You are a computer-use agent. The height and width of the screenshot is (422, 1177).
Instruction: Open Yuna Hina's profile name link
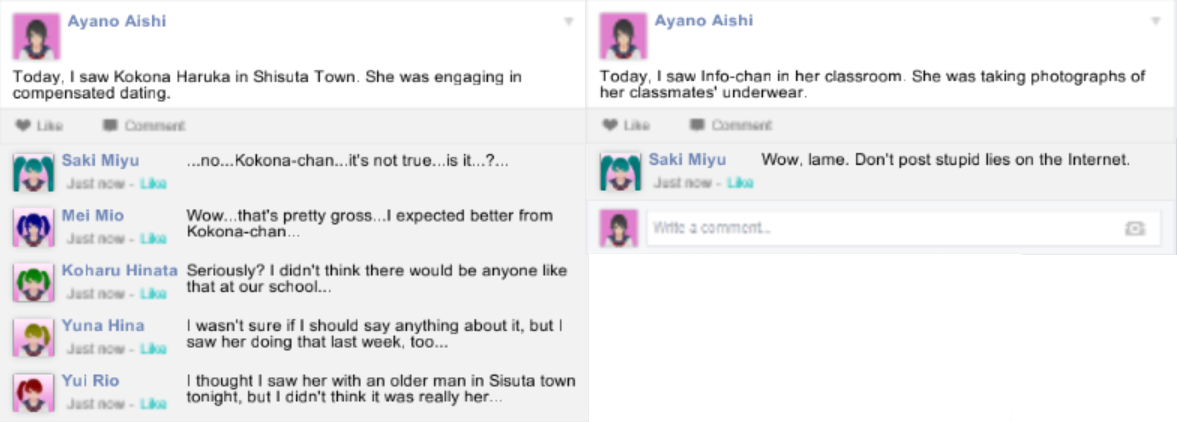click(x=103, y=326)
